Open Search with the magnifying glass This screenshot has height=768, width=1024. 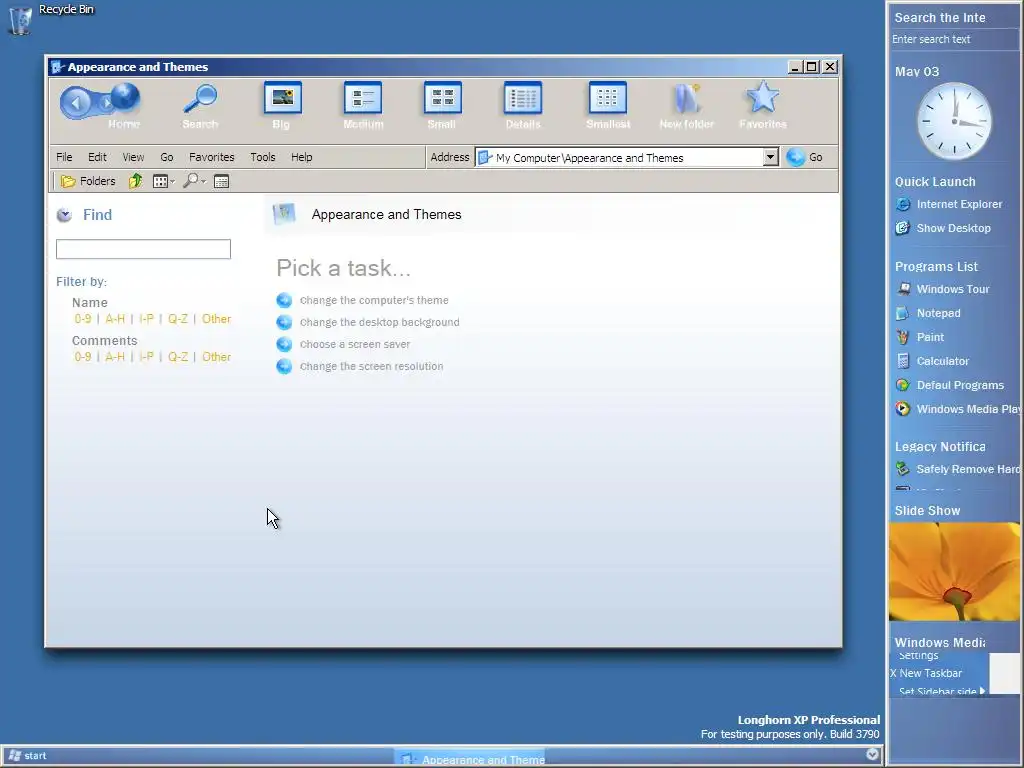(x=200, y=105)
